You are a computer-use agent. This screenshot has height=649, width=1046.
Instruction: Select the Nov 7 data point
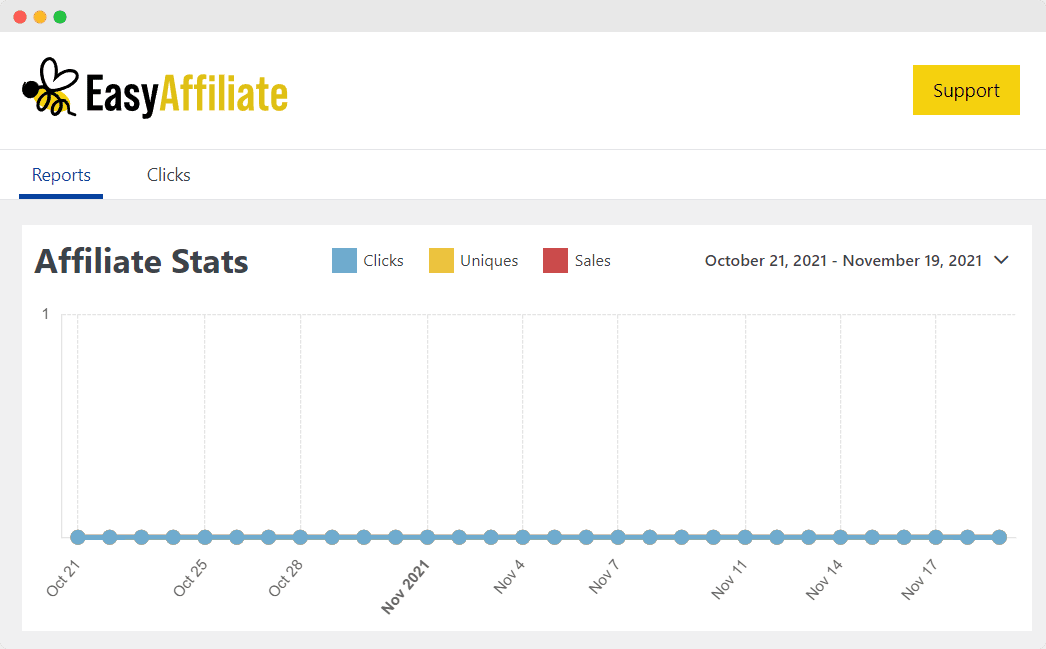618,537
